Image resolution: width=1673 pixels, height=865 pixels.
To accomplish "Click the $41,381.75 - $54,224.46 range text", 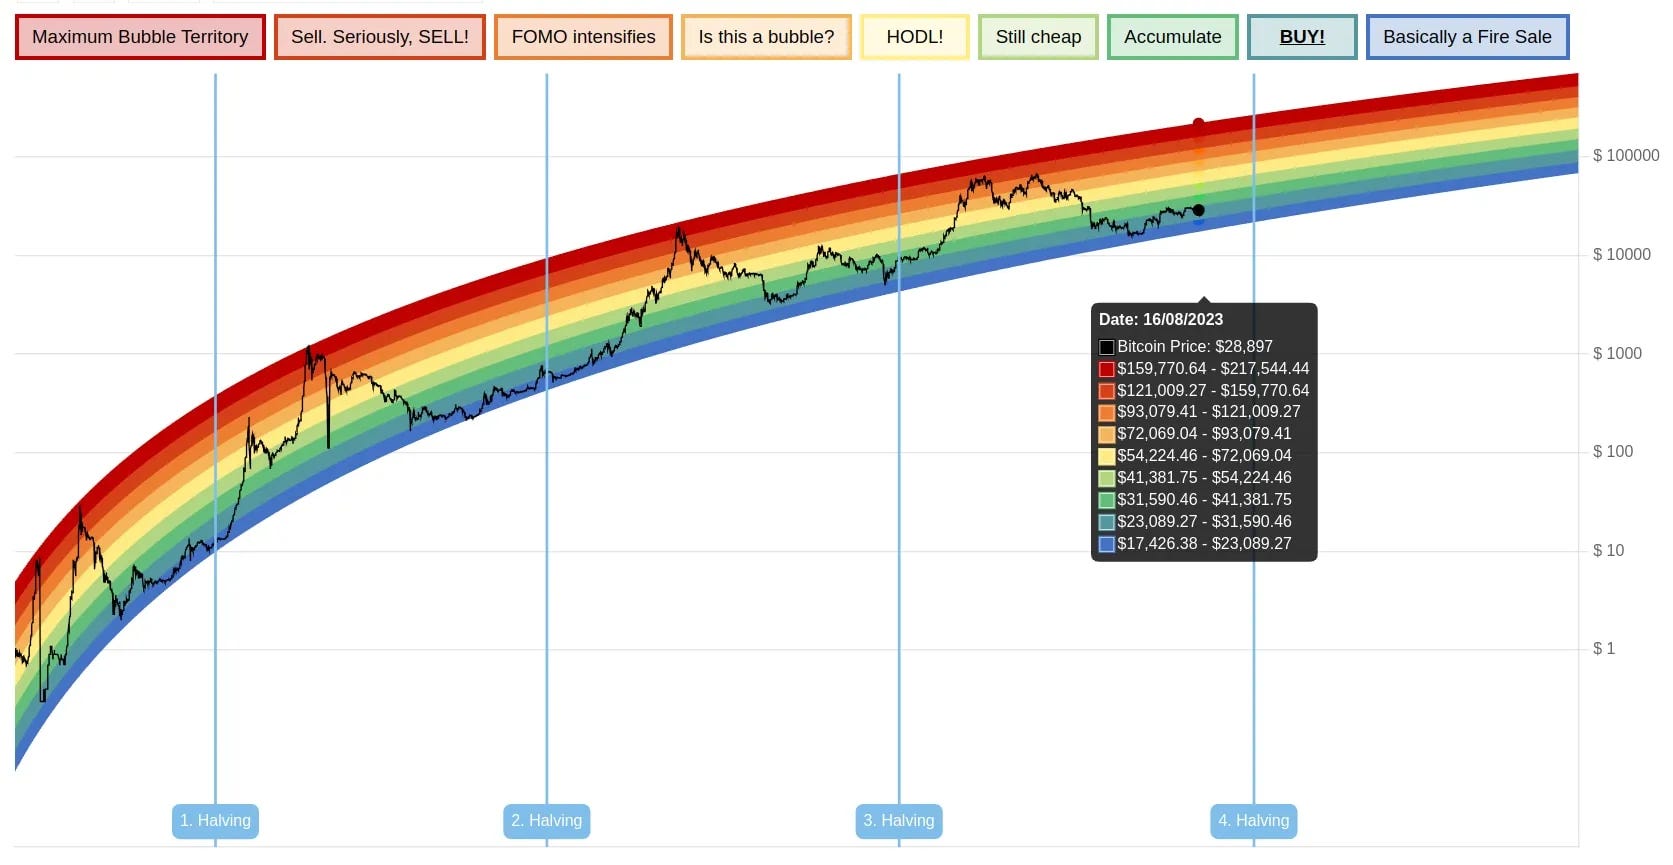I will (1204, 478).
